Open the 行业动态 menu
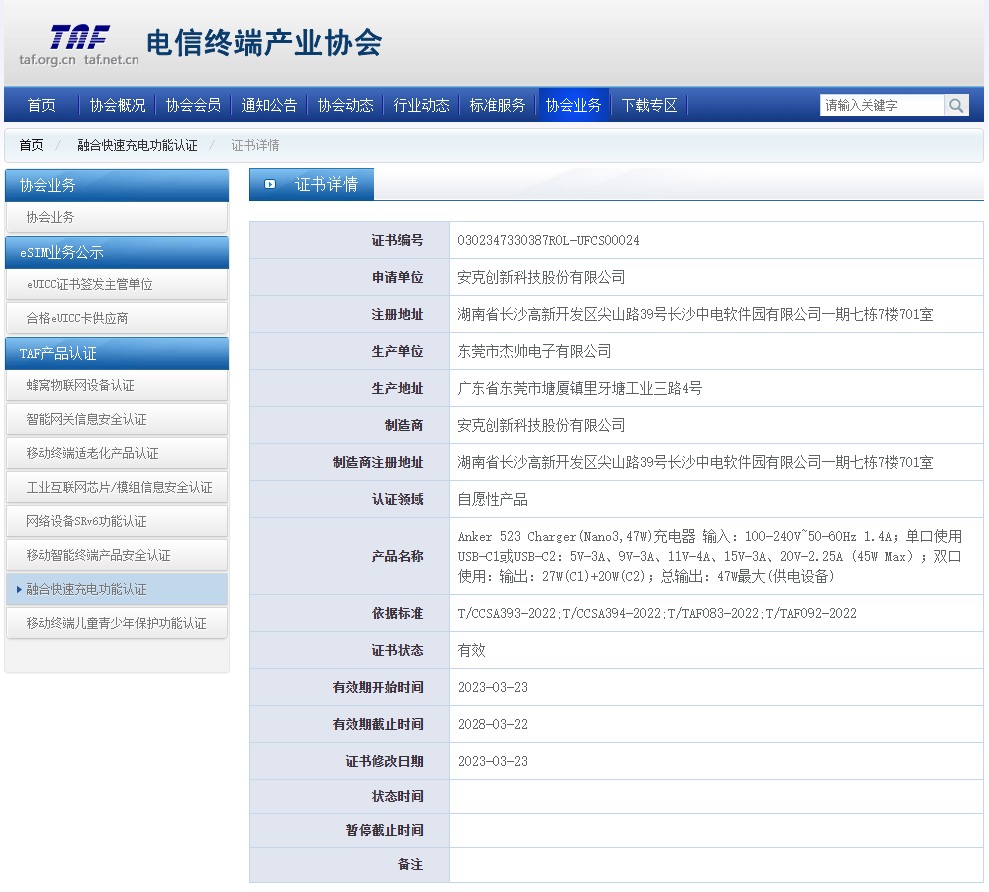Viewport: 989px width, 892px height. pyautogui.click(x=421, y=105)
